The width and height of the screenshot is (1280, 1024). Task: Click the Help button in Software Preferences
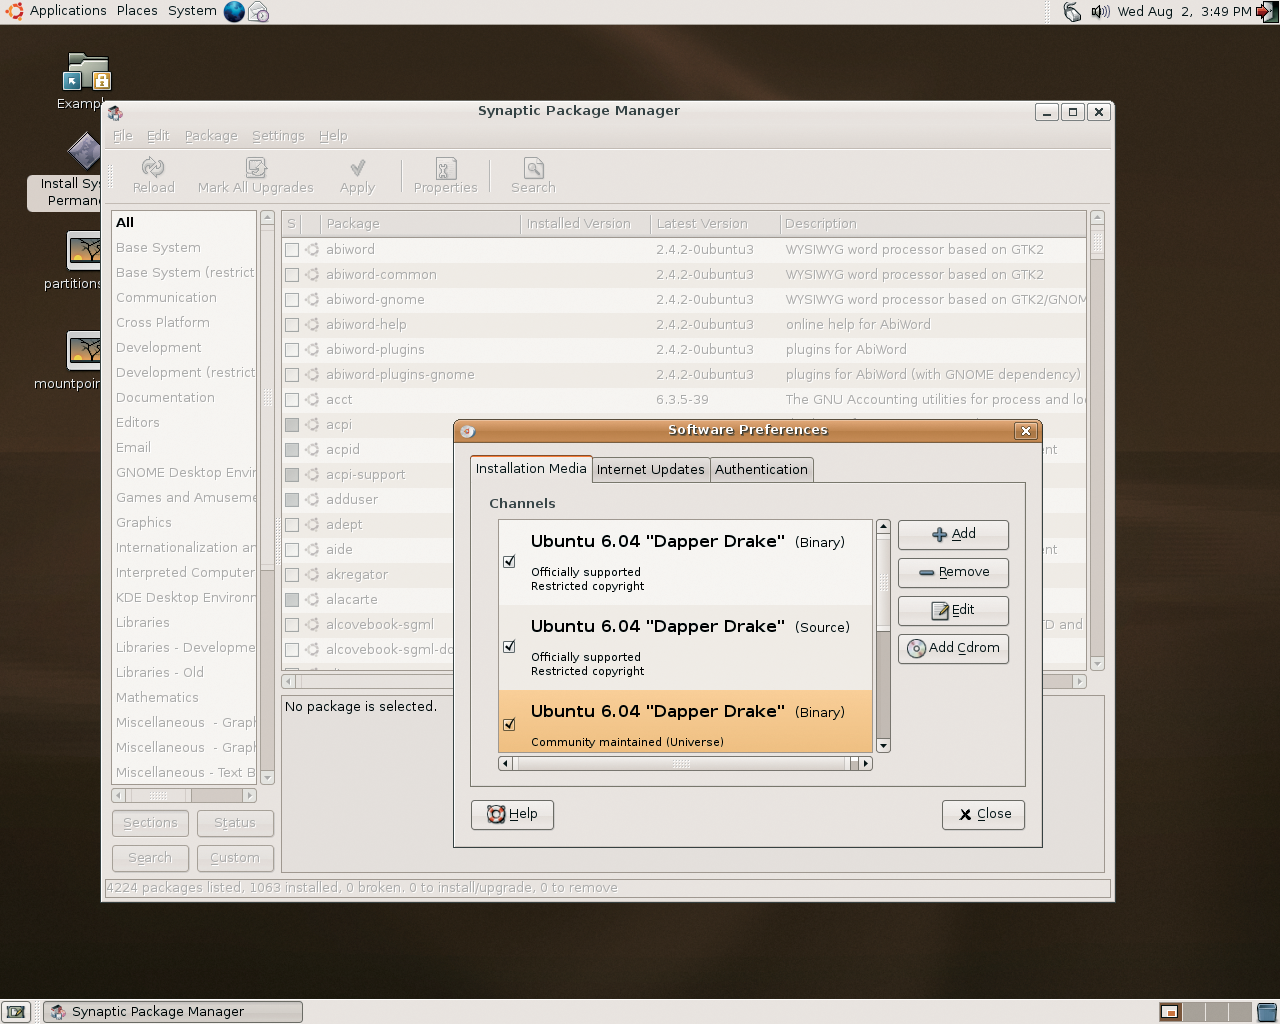(512, 815)
